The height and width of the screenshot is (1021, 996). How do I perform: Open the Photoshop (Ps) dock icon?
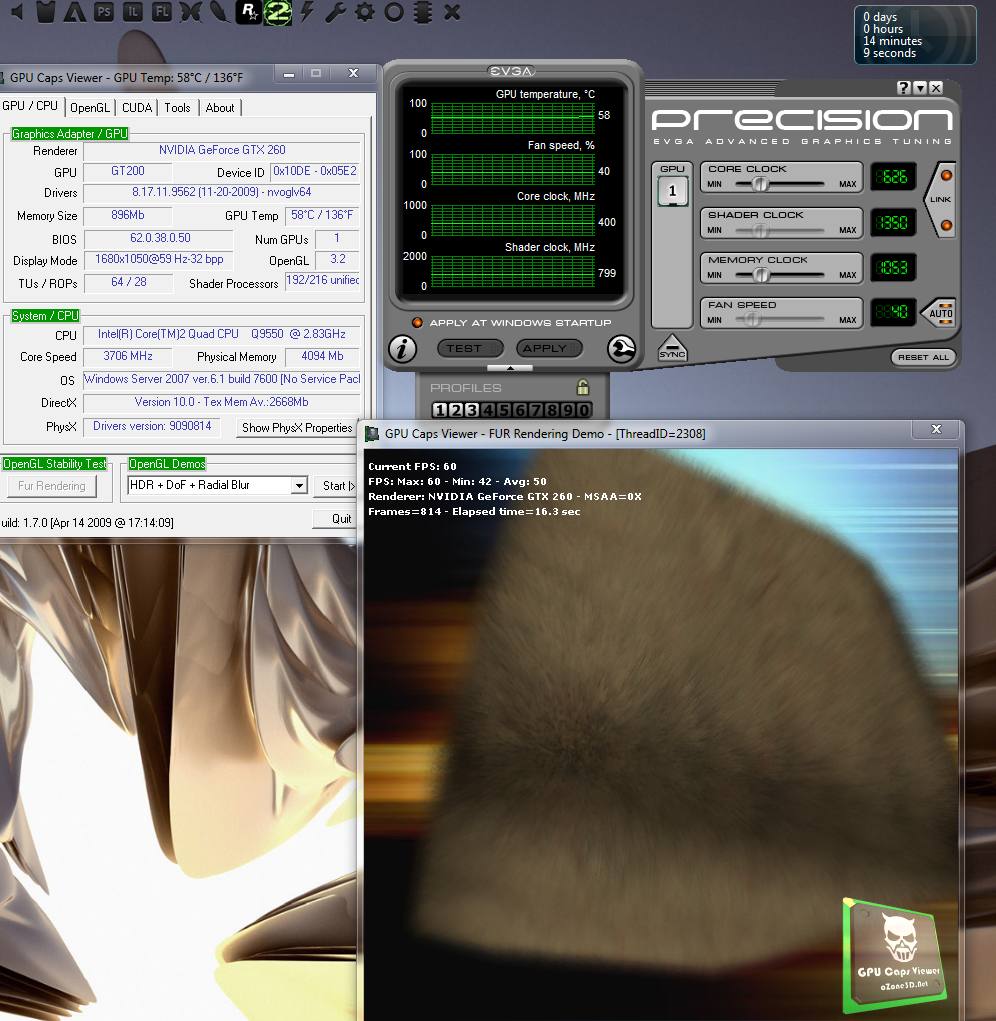pos(104,12)
